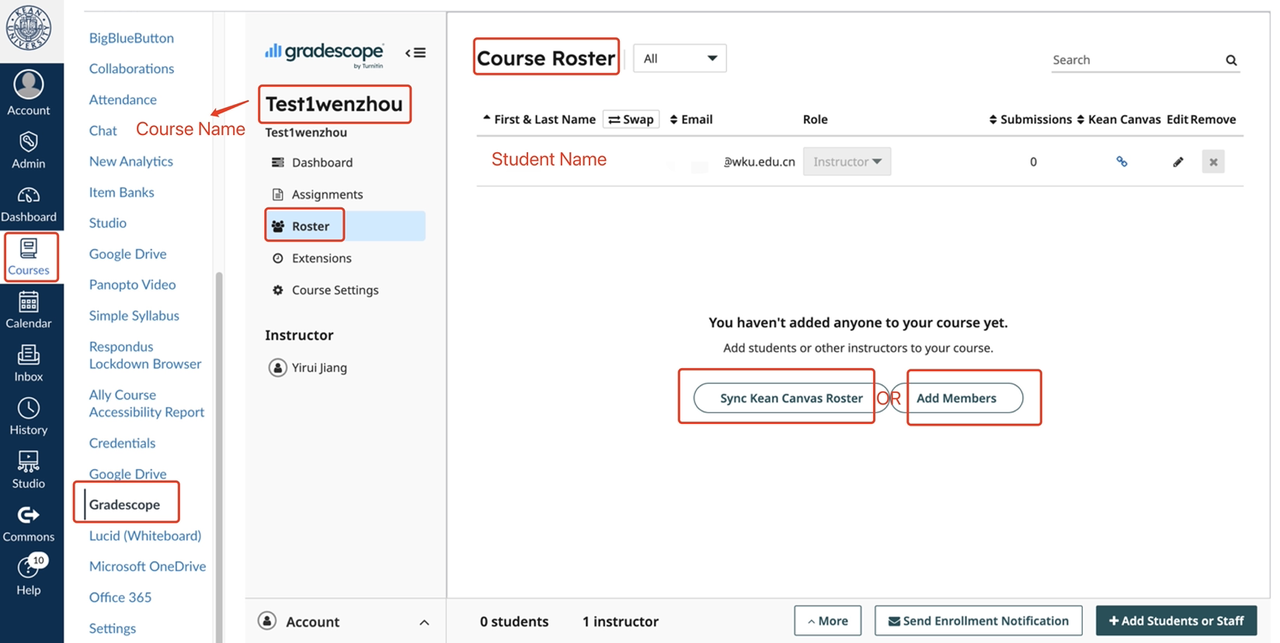The image size is (1280, 643).
Task: Open the Panopto Video link
Action: pos(132,285)
